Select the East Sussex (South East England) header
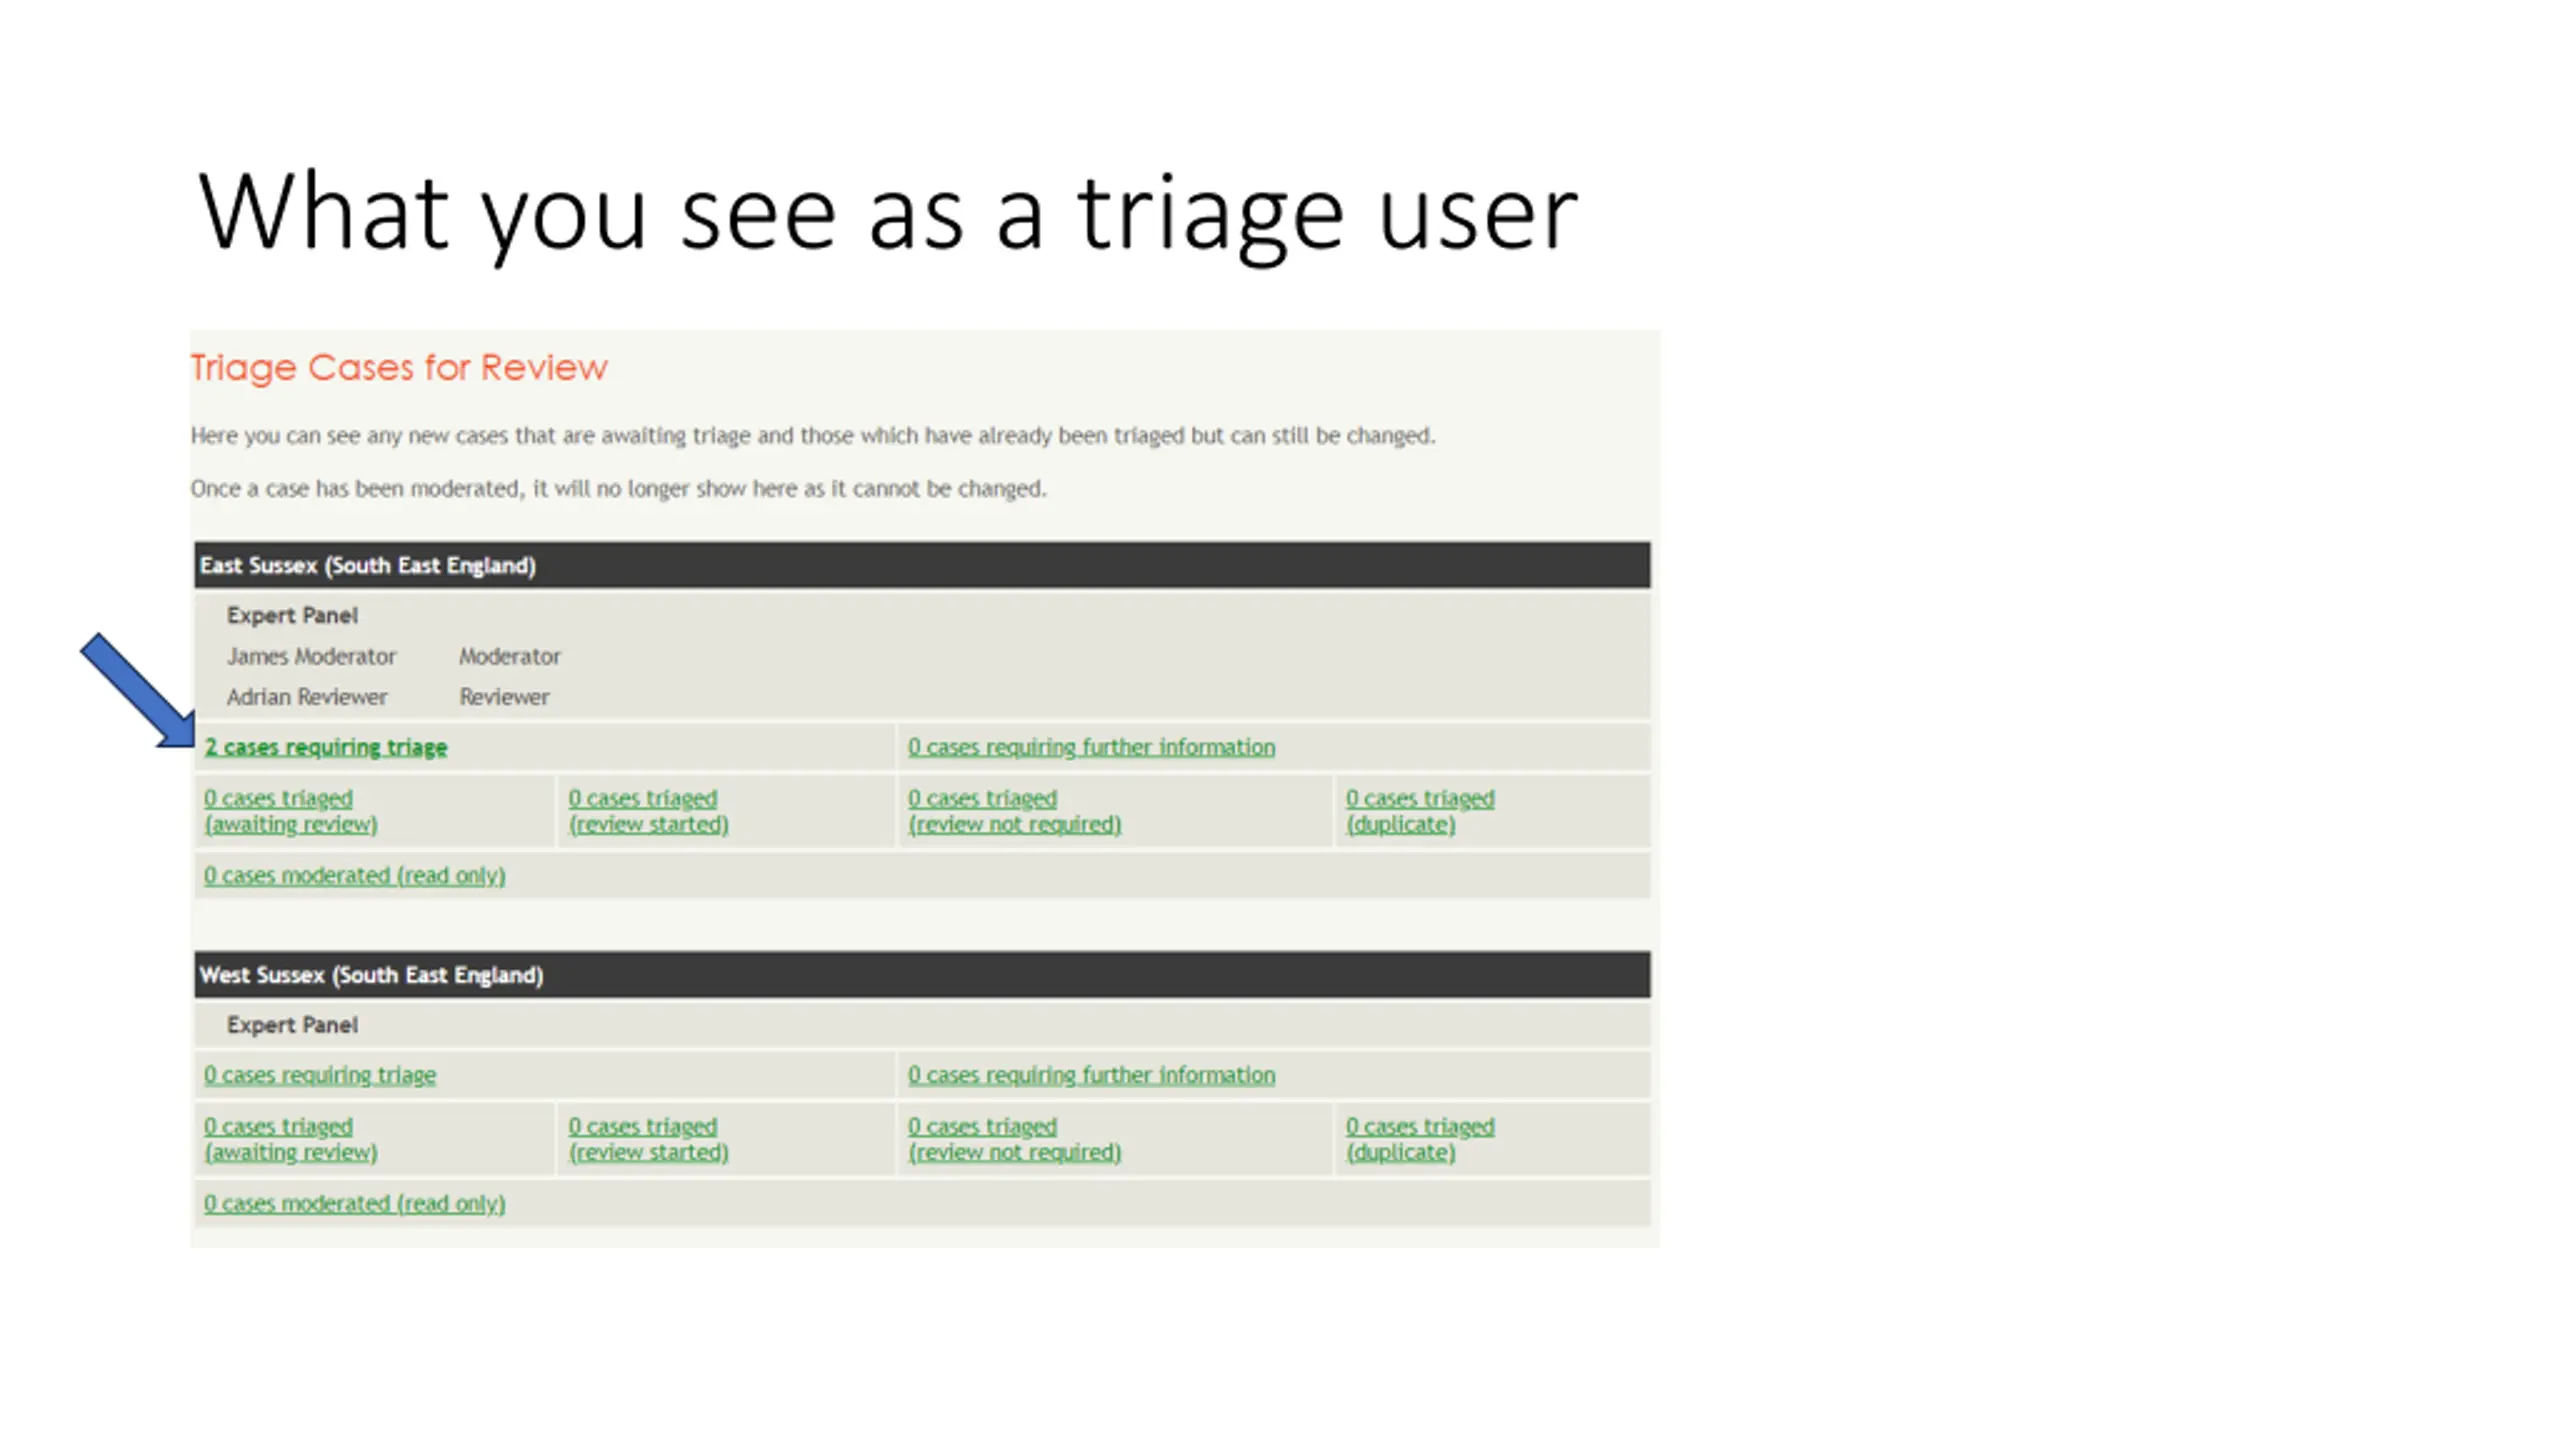This screenshot has height=1440, width=2560. pyautogui.click(x=922, y=565)
